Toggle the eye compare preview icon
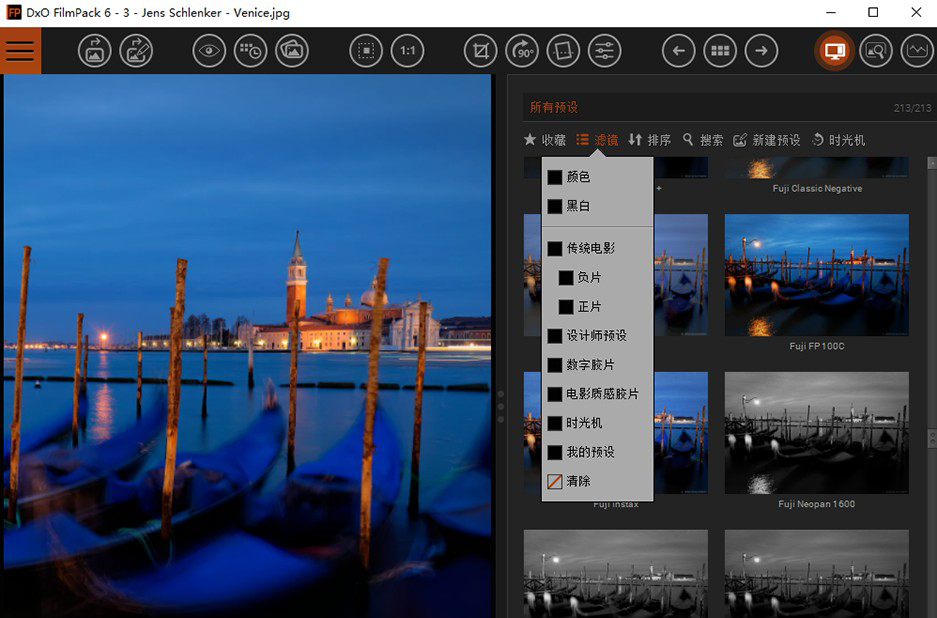 coord(209,51)
